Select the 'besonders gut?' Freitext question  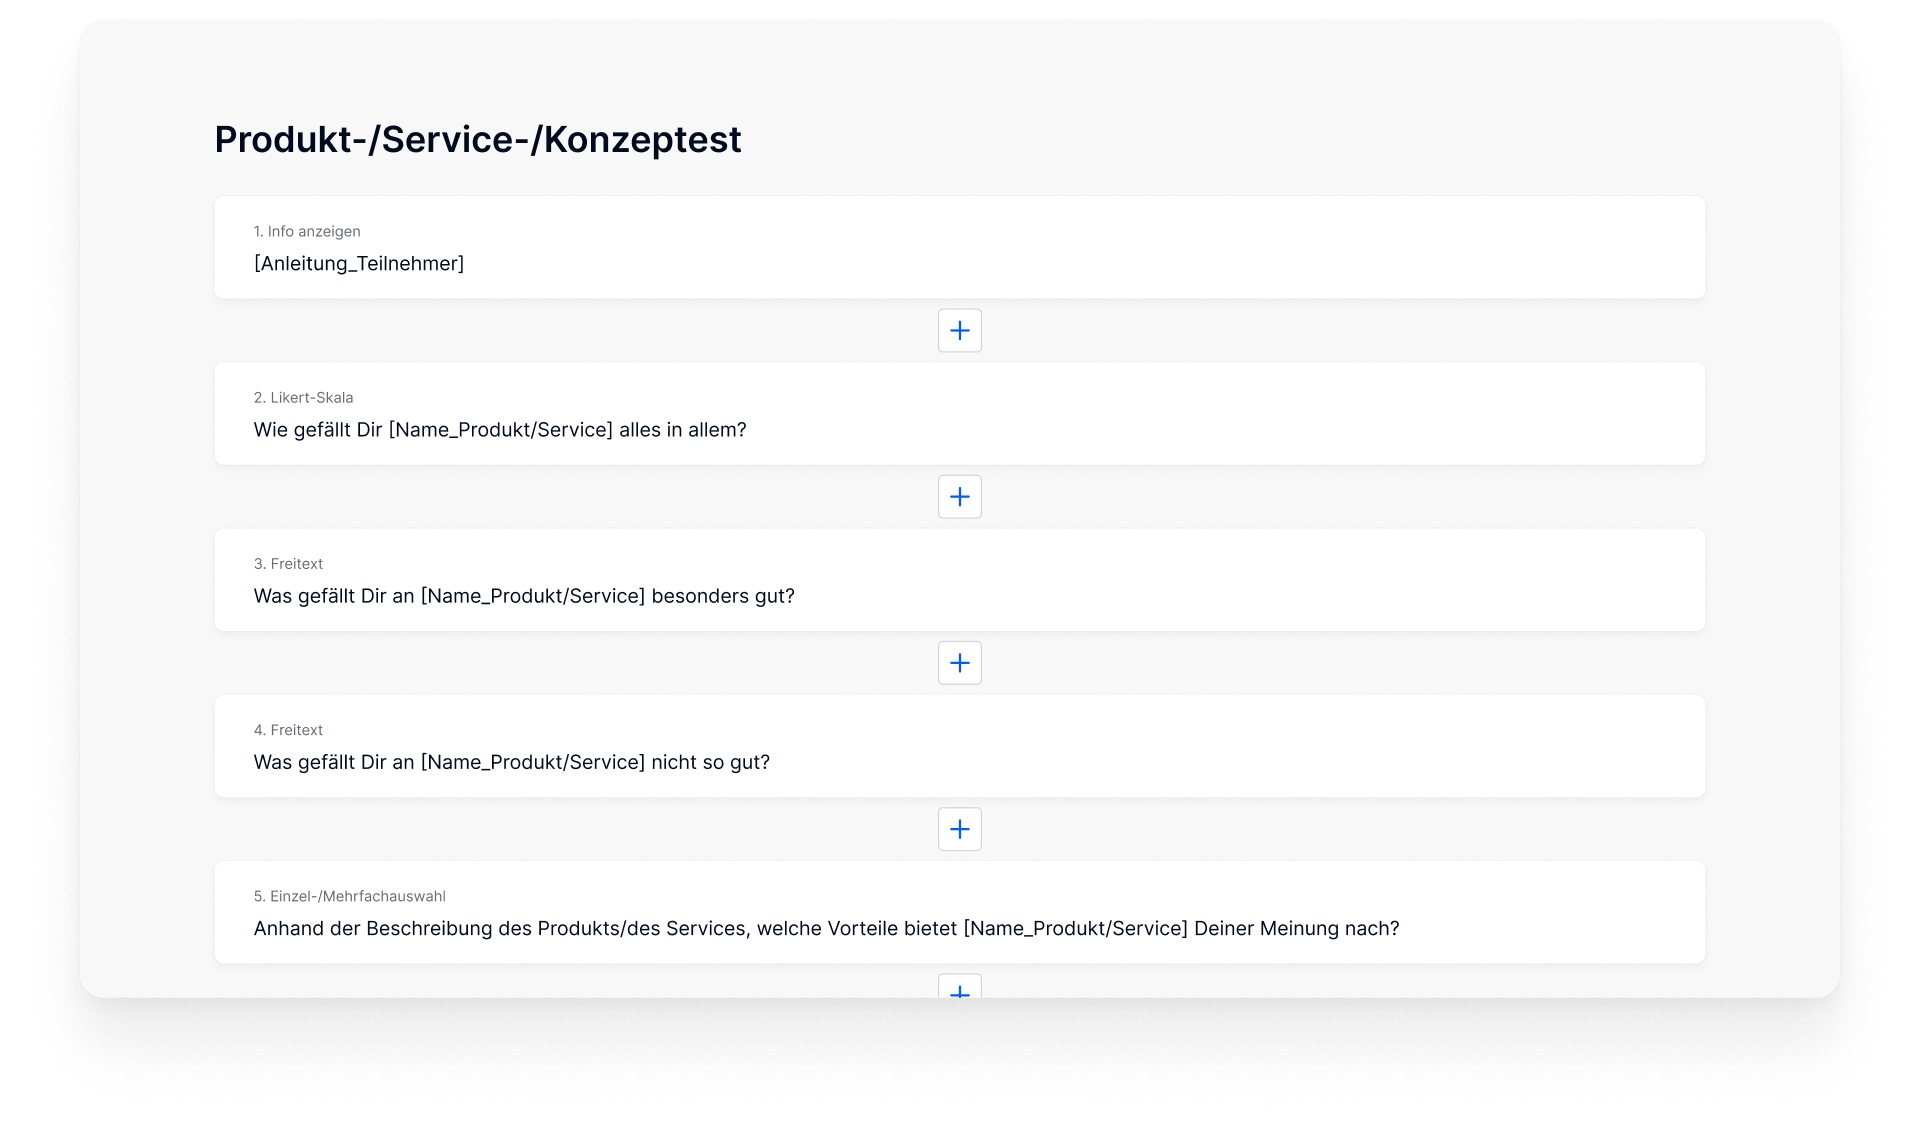(x=523, y=595)
